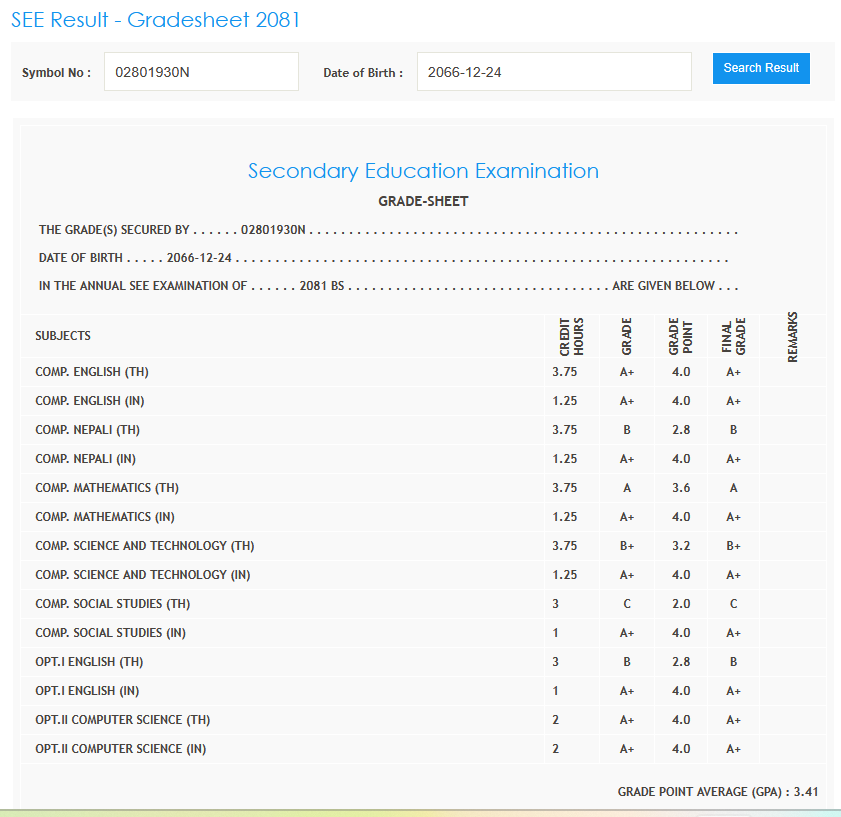841x817 pixels.
Task: Click the GRADE-SHEET subtitle text
Action: 423,201
